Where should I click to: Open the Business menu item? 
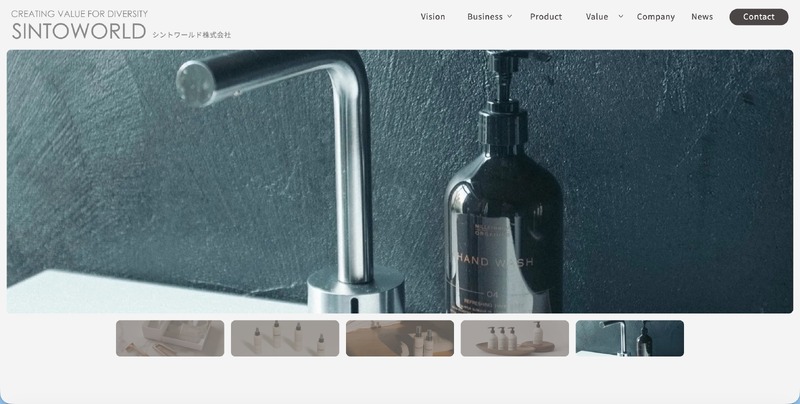click(x=485, y=17)
